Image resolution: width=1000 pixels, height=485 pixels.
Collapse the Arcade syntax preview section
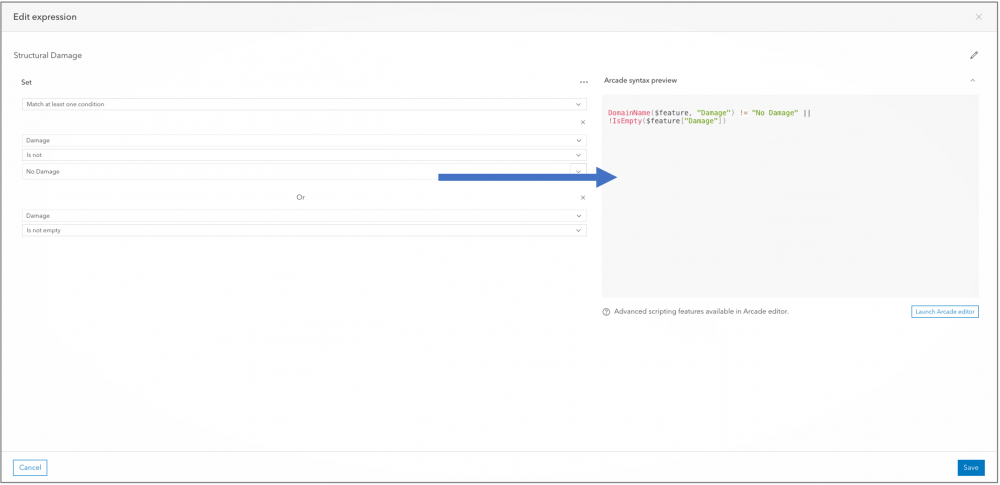[973, 80]
